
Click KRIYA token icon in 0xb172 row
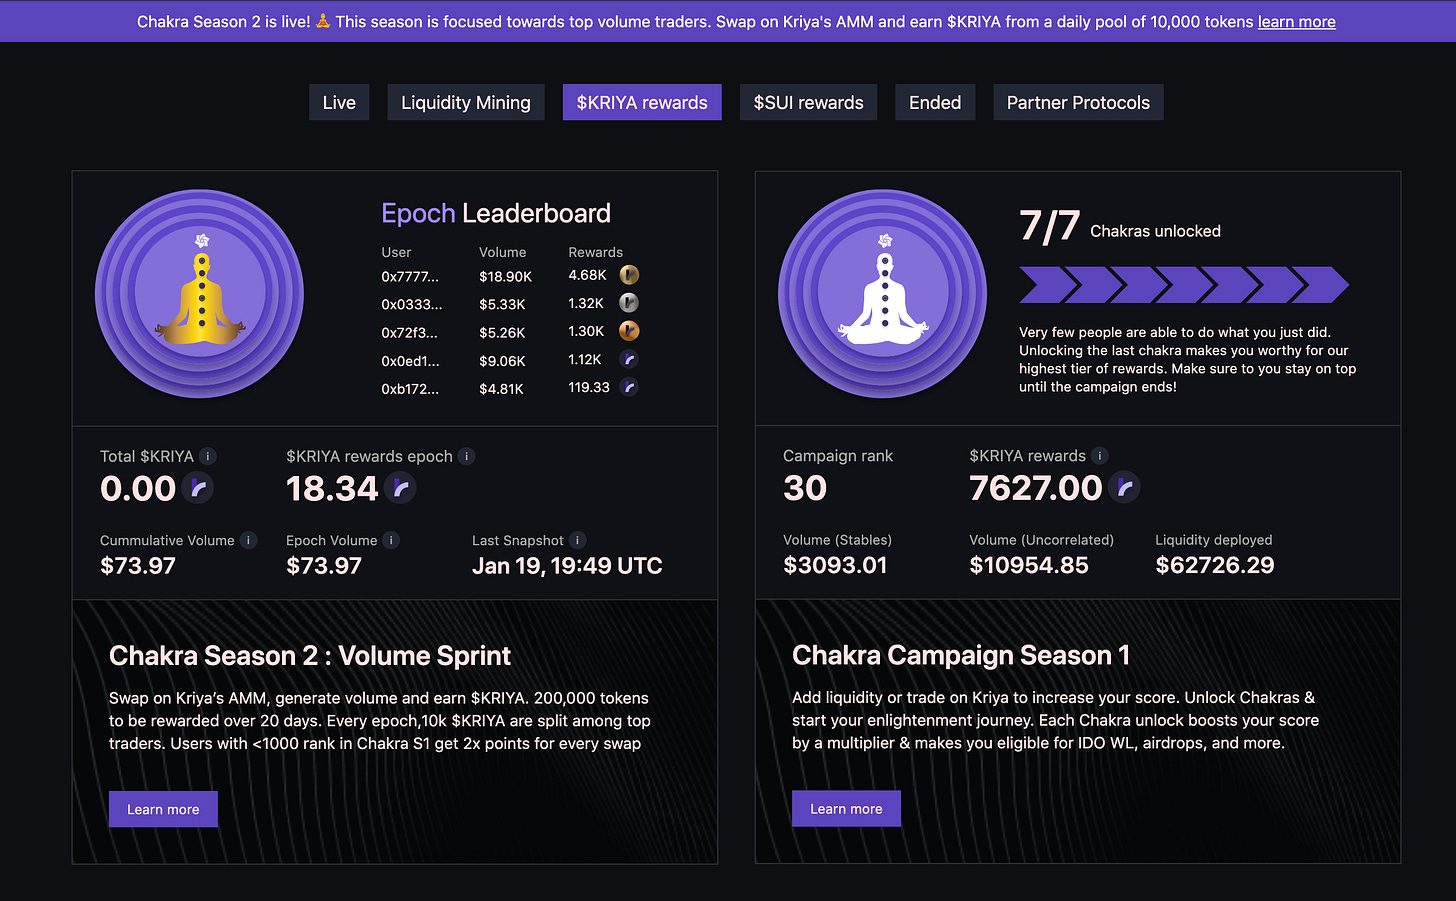tap(629, 387)
